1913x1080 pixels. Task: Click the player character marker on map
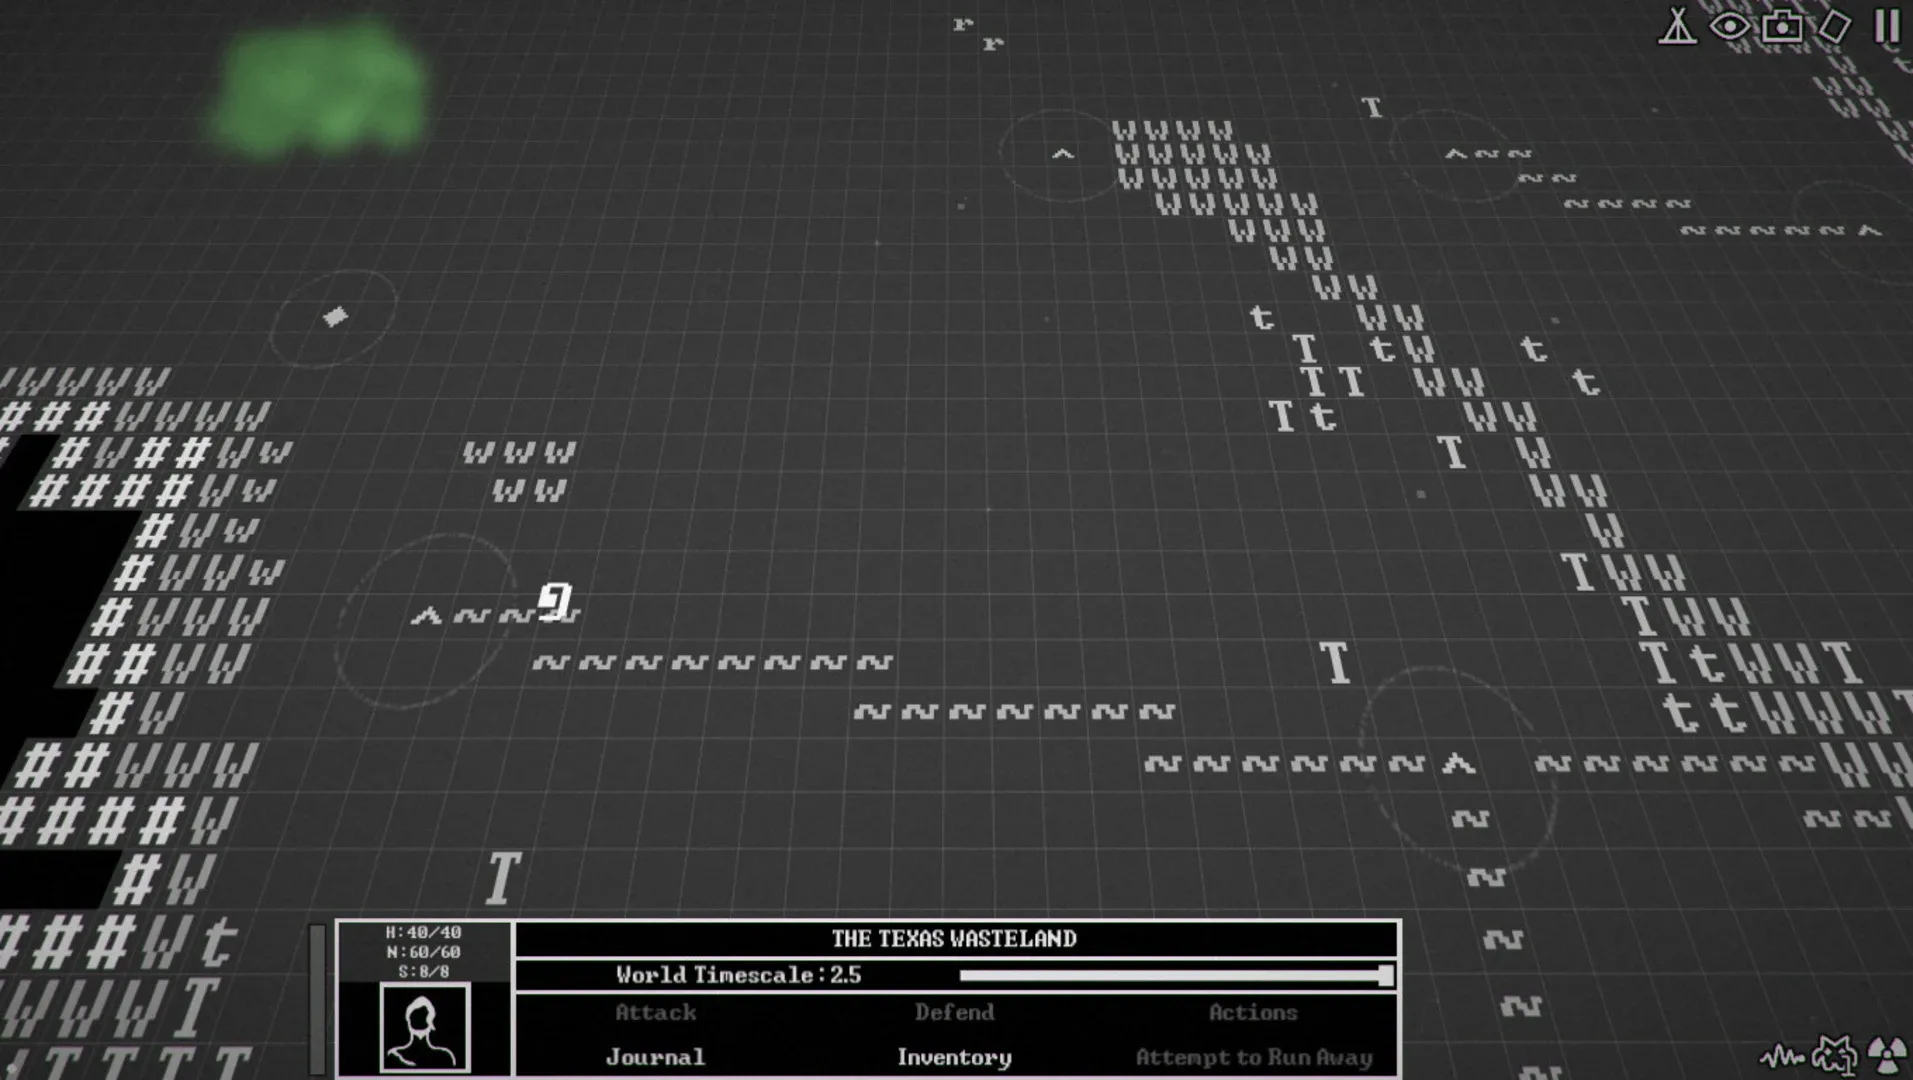556,601
